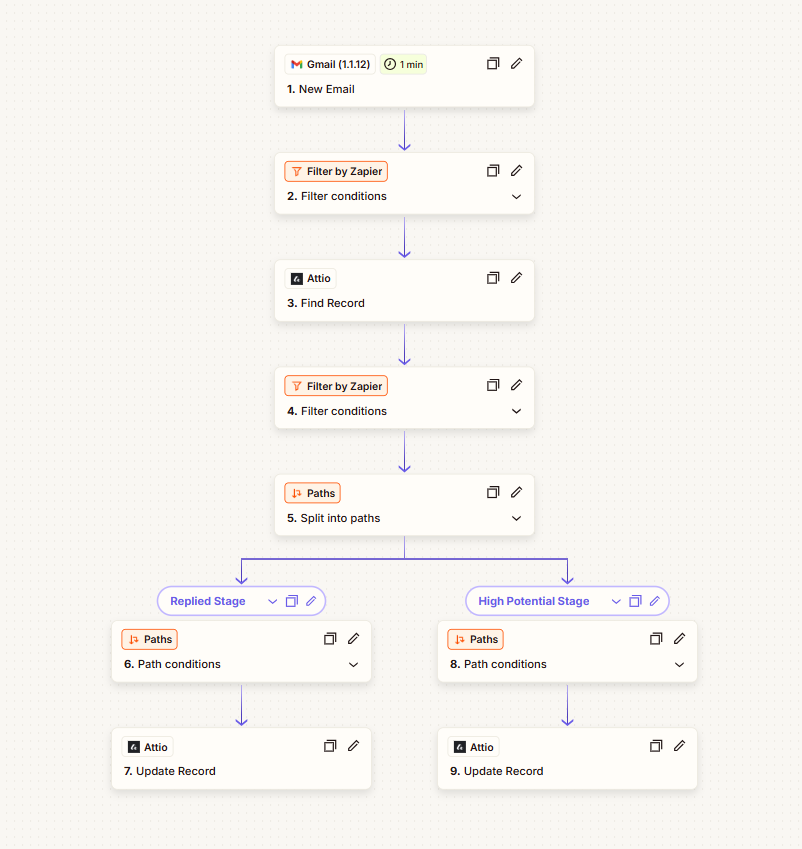802x849 pixels.
Task: Select the 8. Path conditions step card
Action: [567, 651]
